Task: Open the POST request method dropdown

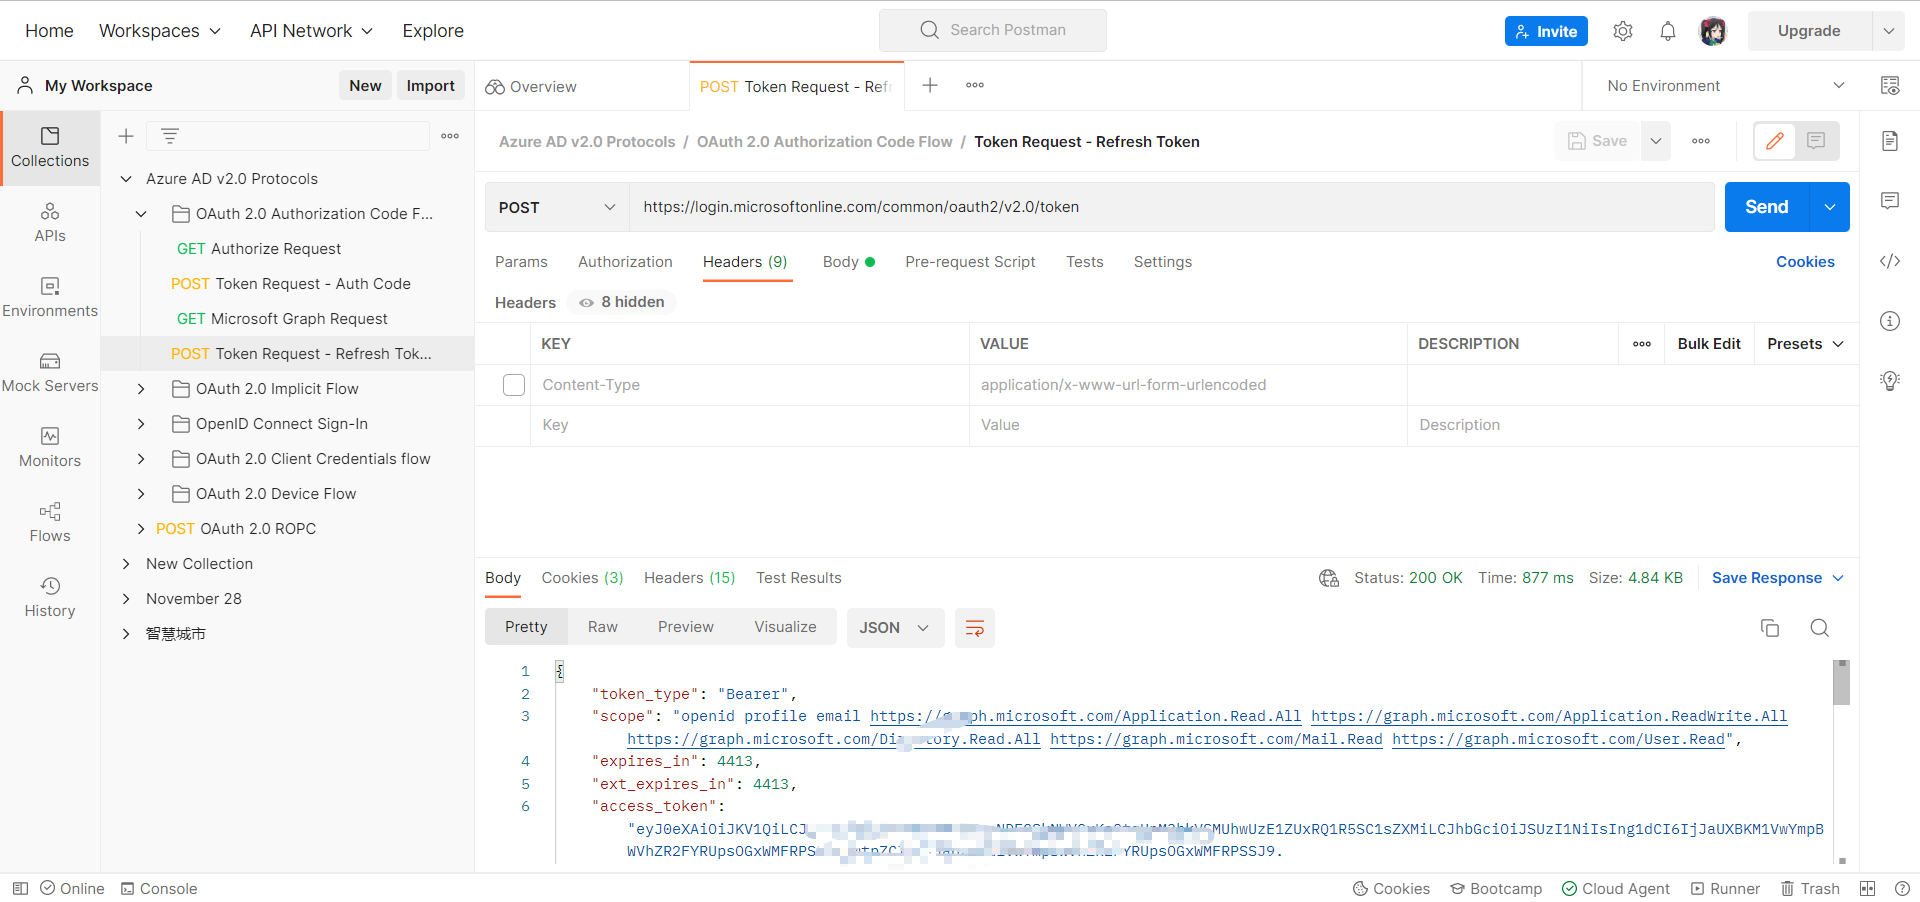Action: tap(556, 207)
